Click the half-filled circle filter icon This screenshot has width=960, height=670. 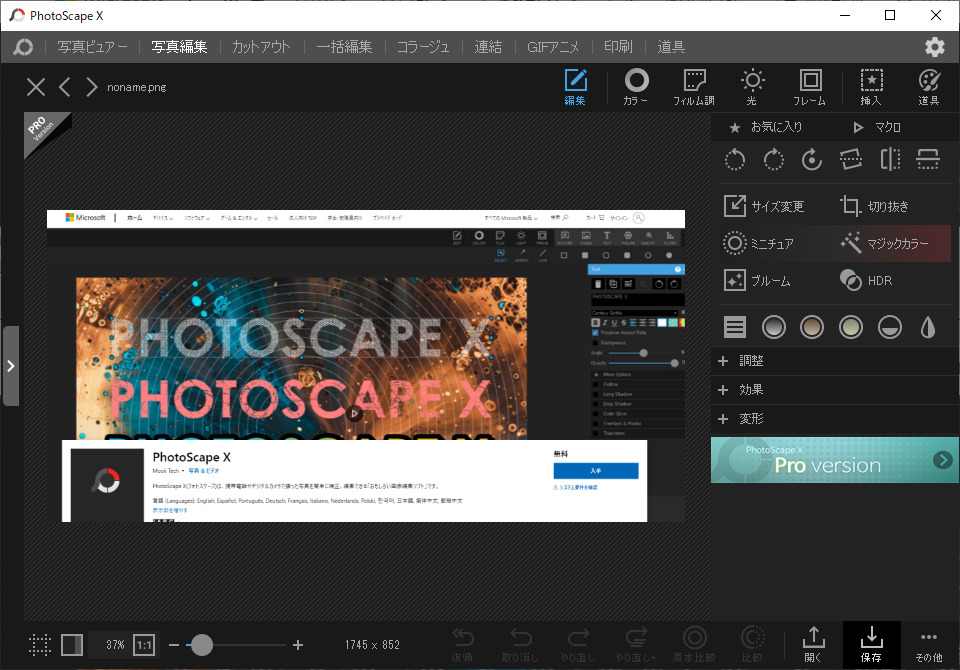point(890,327)
